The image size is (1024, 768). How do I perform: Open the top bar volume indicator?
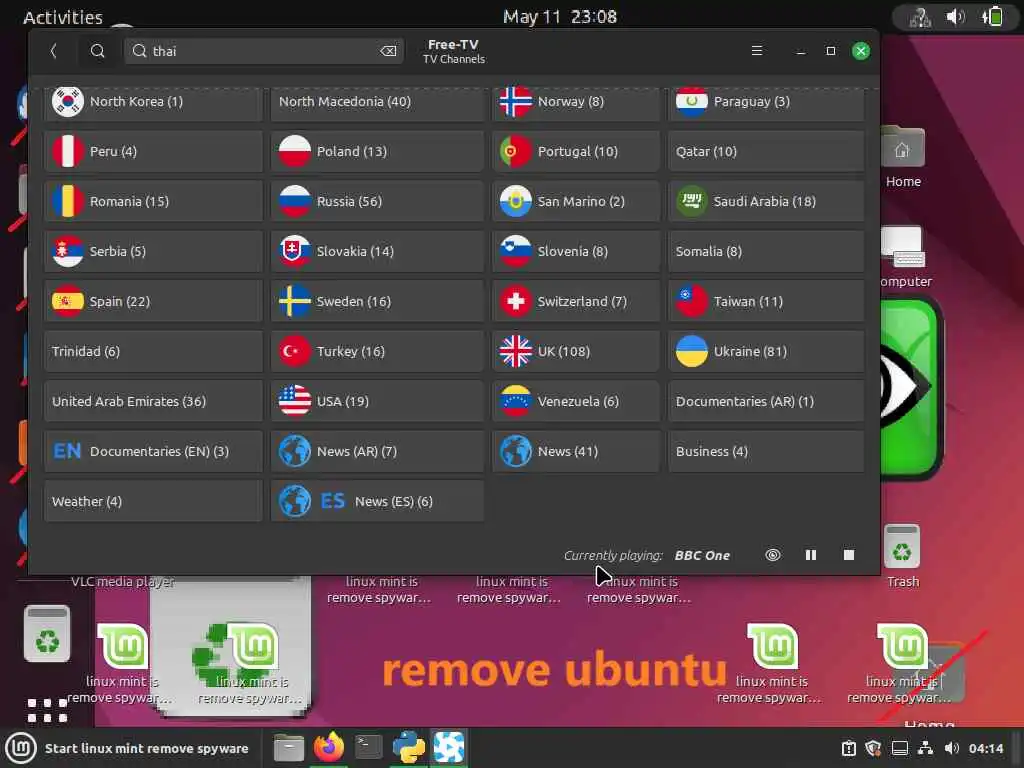(x=955, y=16)
